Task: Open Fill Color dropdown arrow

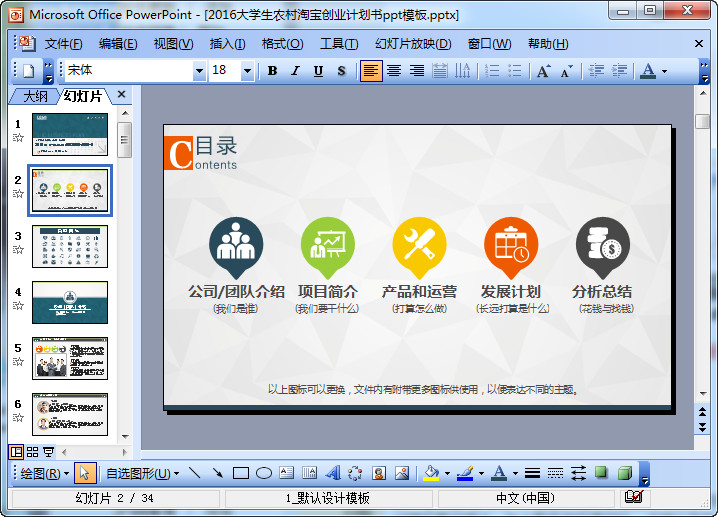Action: [x=447, y=473]
